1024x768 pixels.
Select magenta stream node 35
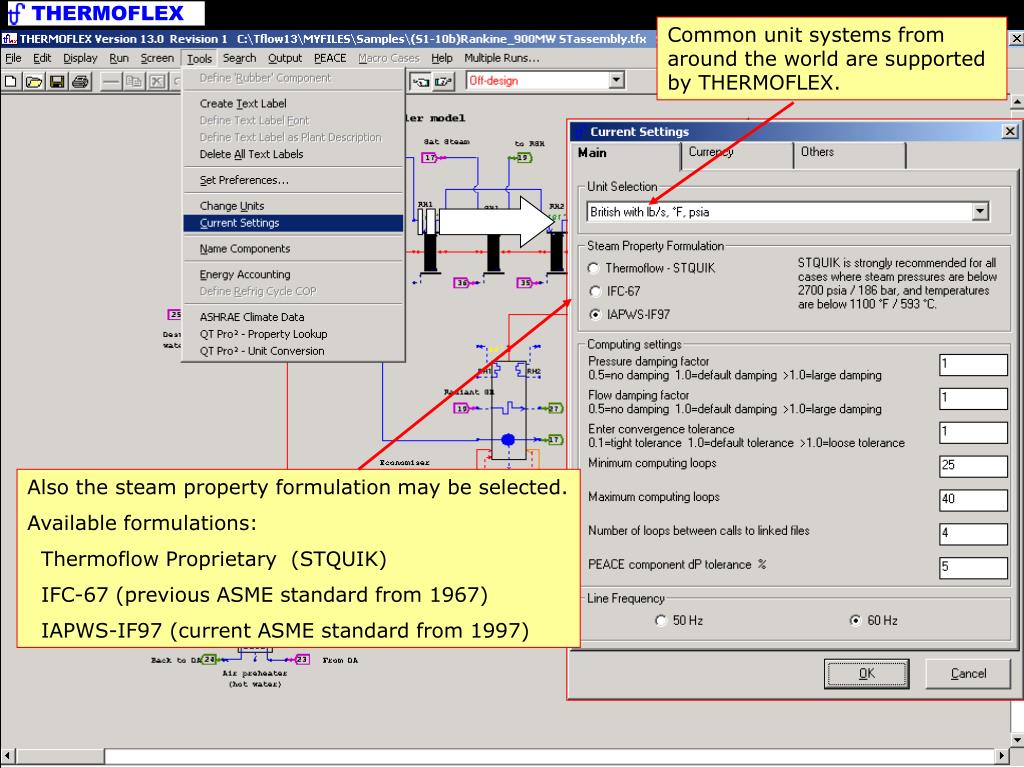pos(524,283)
